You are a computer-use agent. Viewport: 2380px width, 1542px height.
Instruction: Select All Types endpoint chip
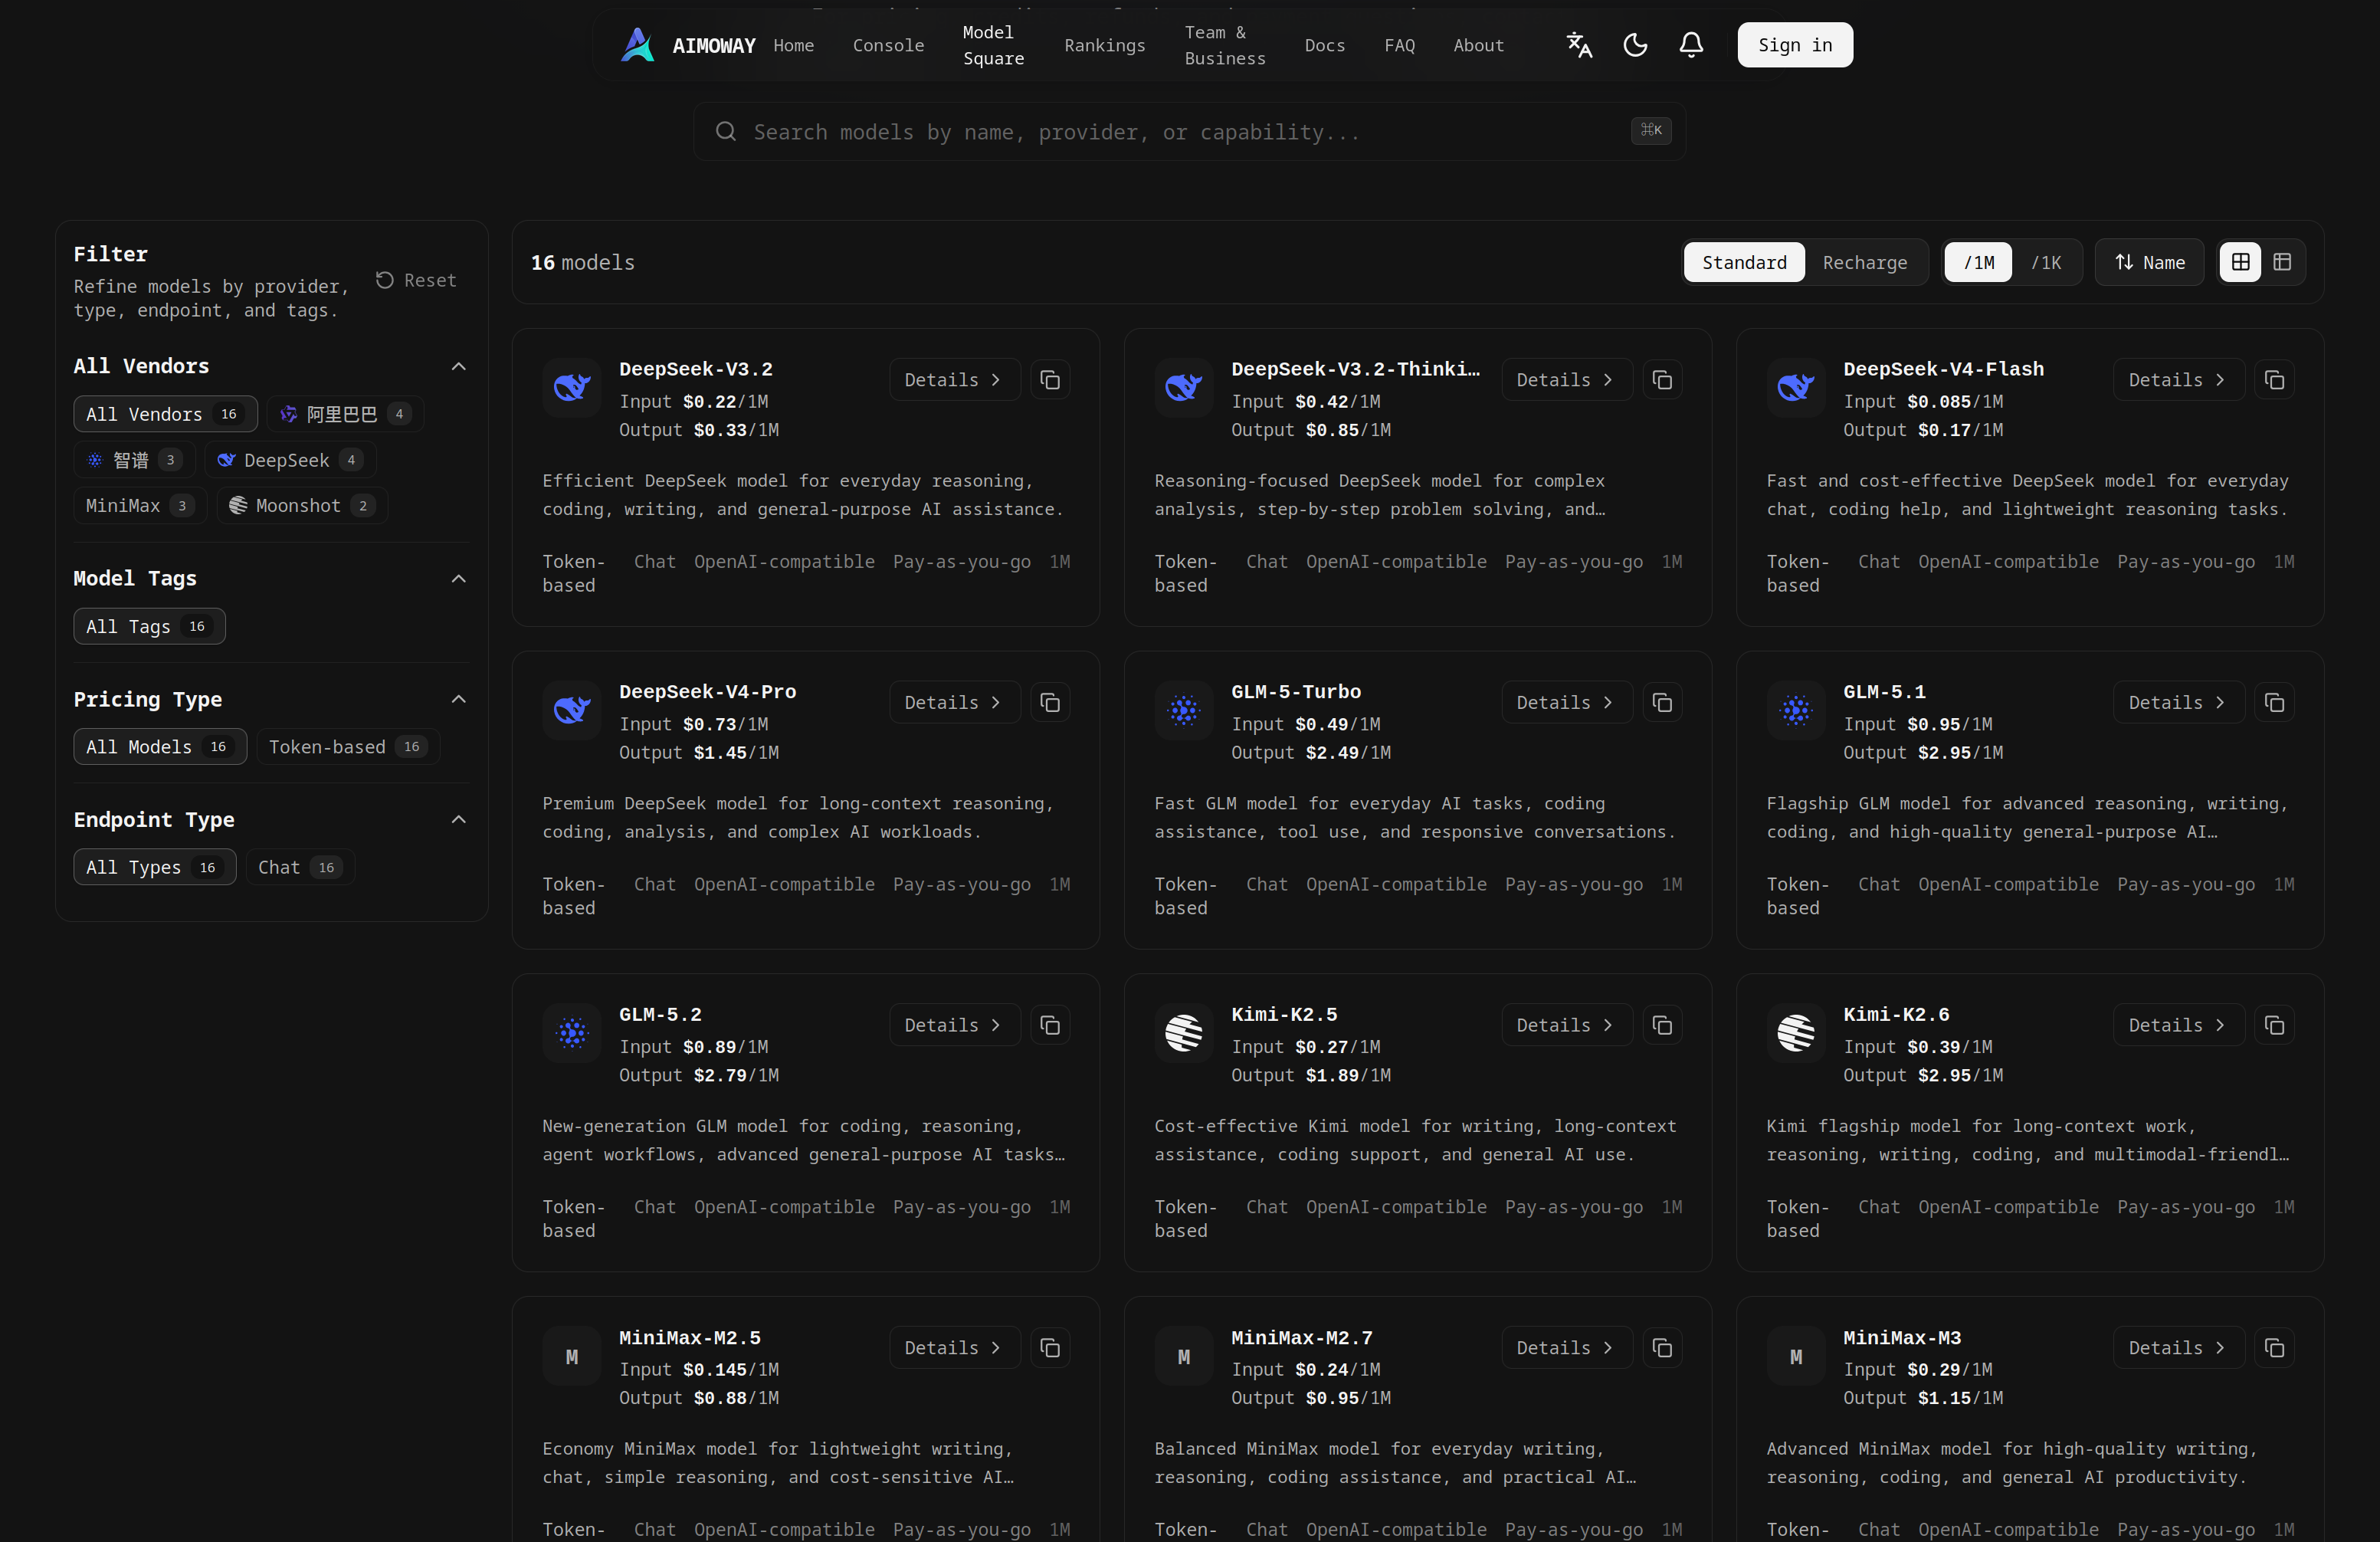click(155, 867)
